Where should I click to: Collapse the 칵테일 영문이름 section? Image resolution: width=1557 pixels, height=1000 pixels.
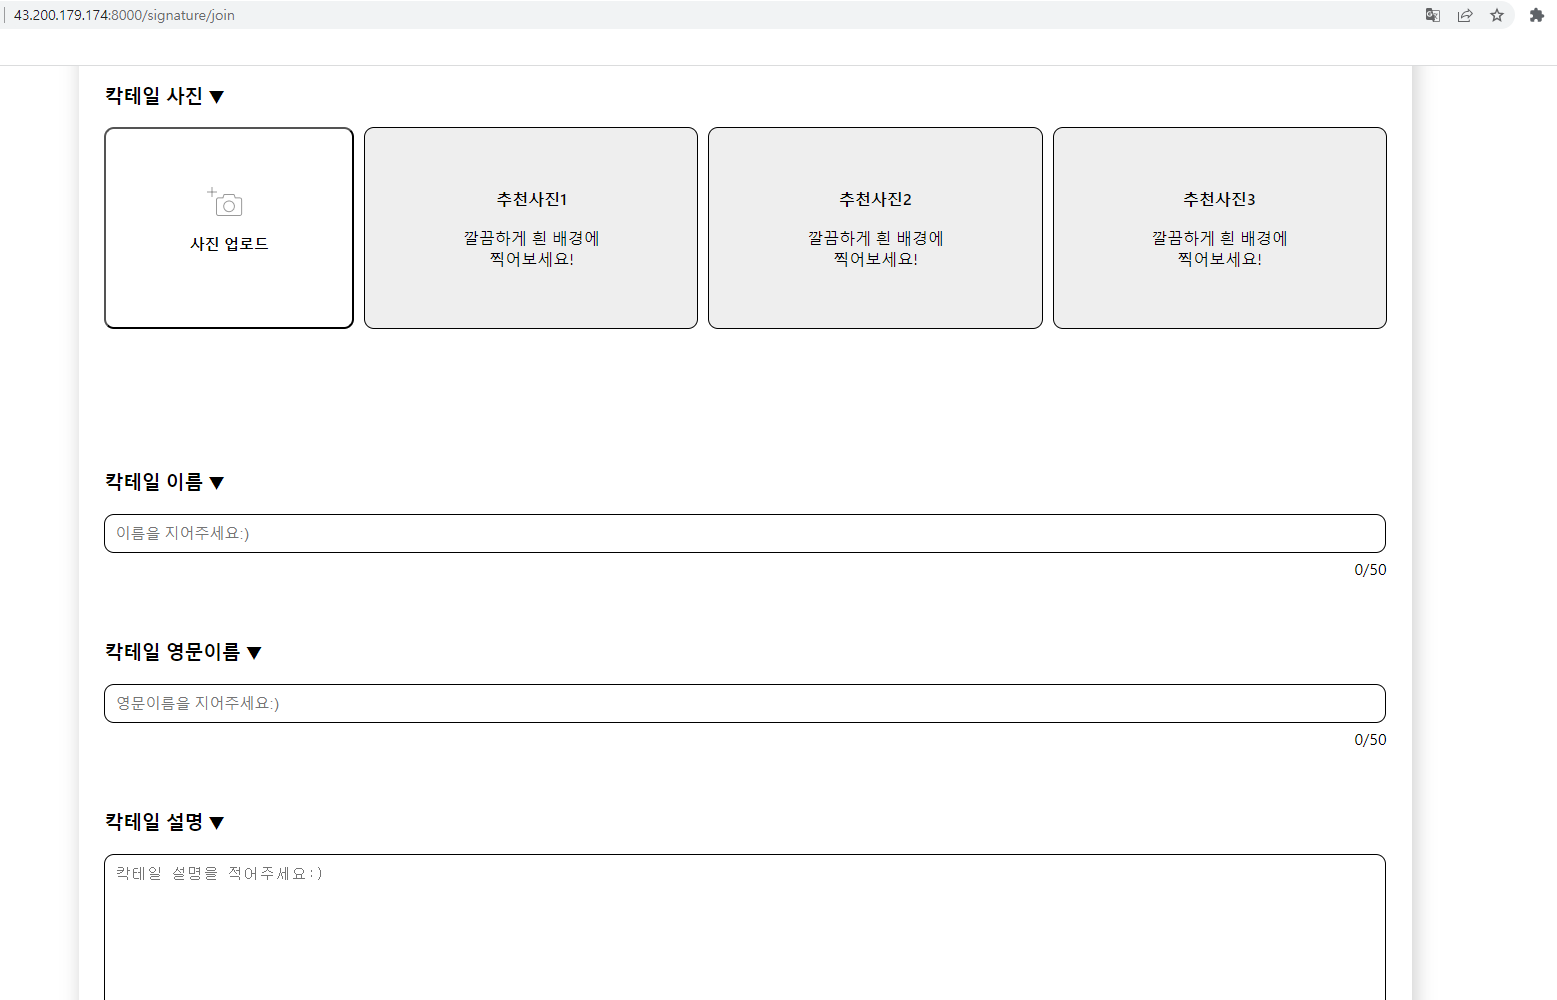(x=255, y=651)
